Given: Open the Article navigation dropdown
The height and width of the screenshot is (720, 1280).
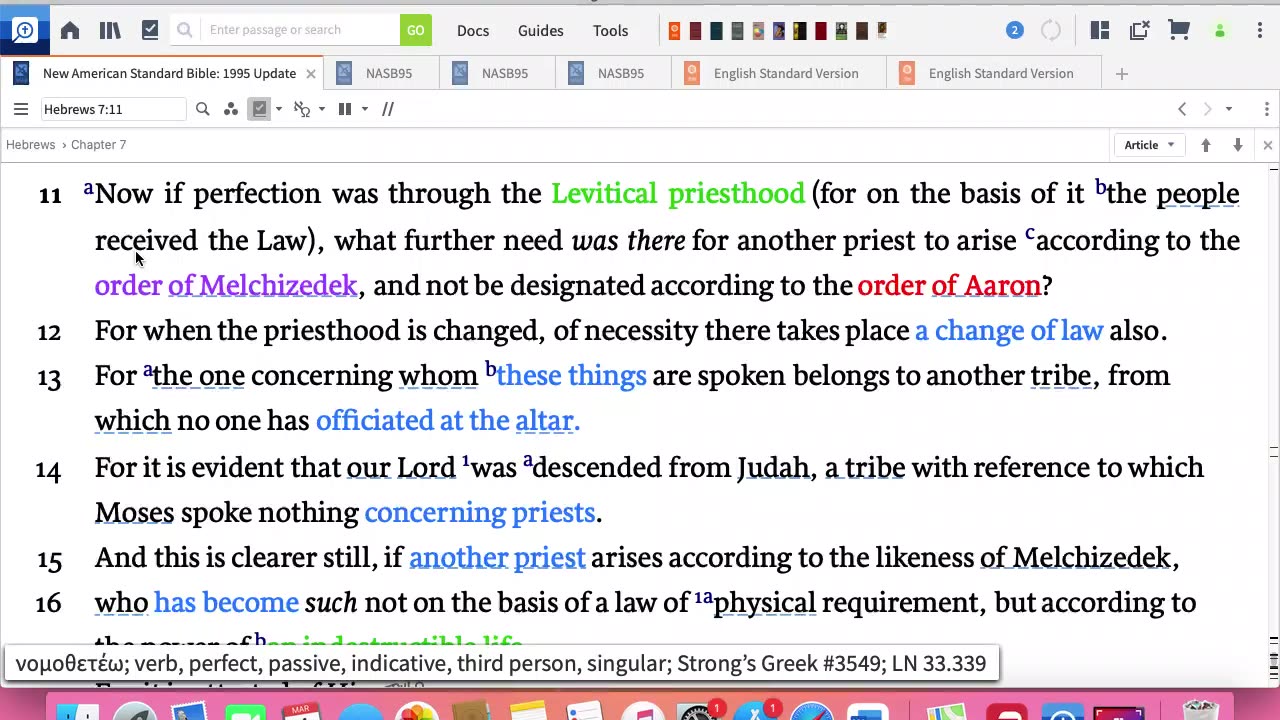Looking at the screenshot, I should 1149,145.
